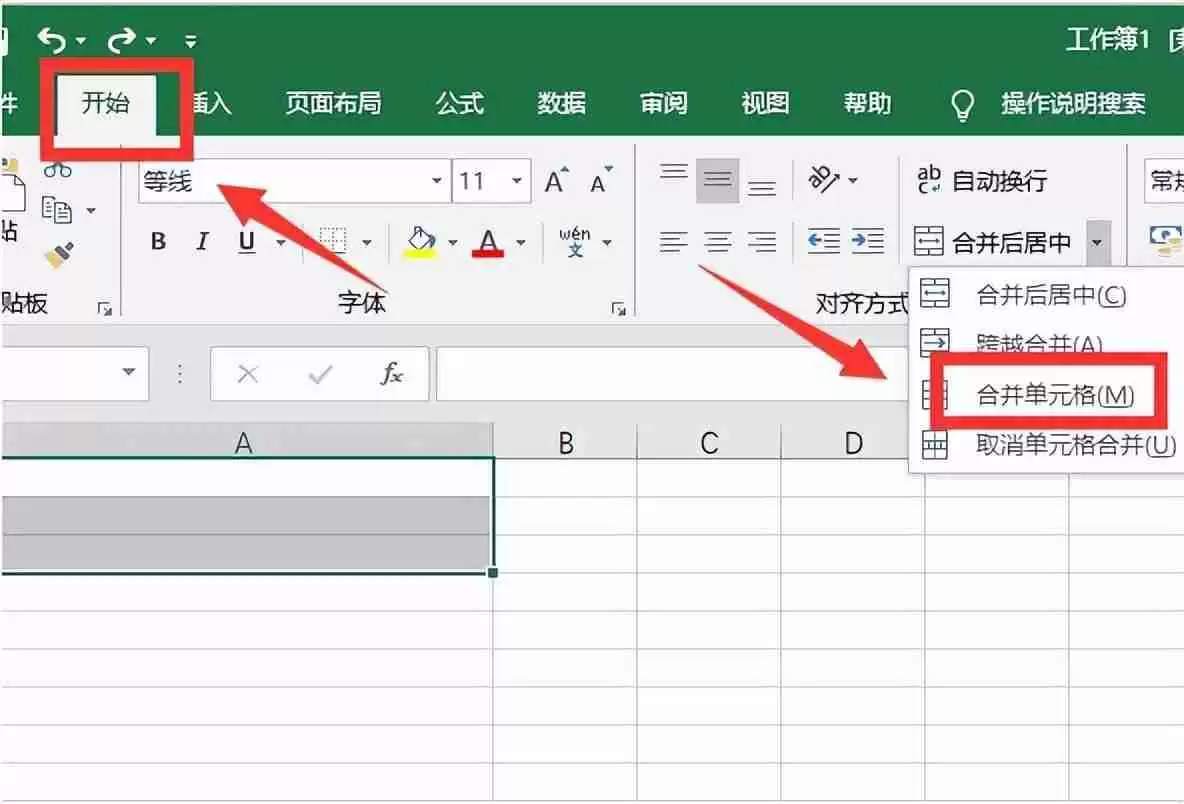This screenshot has width=1184, height=804.
Task: Open clipboard pane launcher icon
Action: tap(104, 308)
